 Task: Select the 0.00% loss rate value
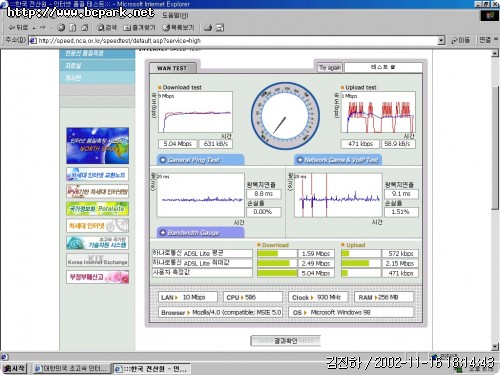[264, 212]
